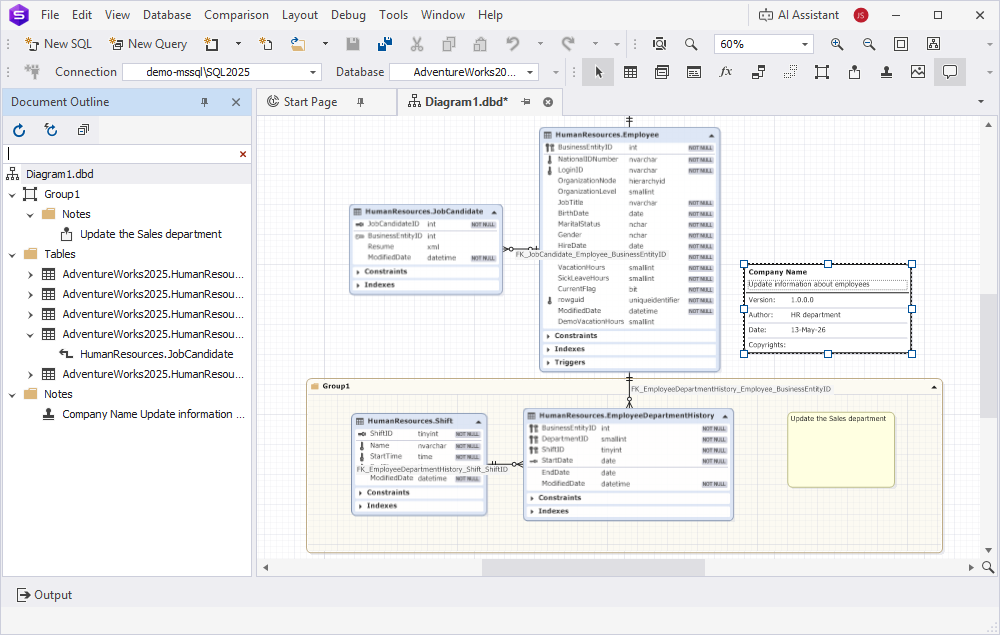
Task: Click the Paste icon in the toolbar
Action: point(480,44)
